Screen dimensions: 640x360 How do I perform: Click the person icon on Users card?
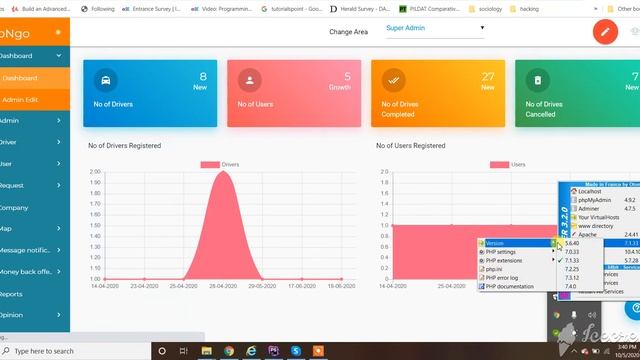[x=249, y=80]
